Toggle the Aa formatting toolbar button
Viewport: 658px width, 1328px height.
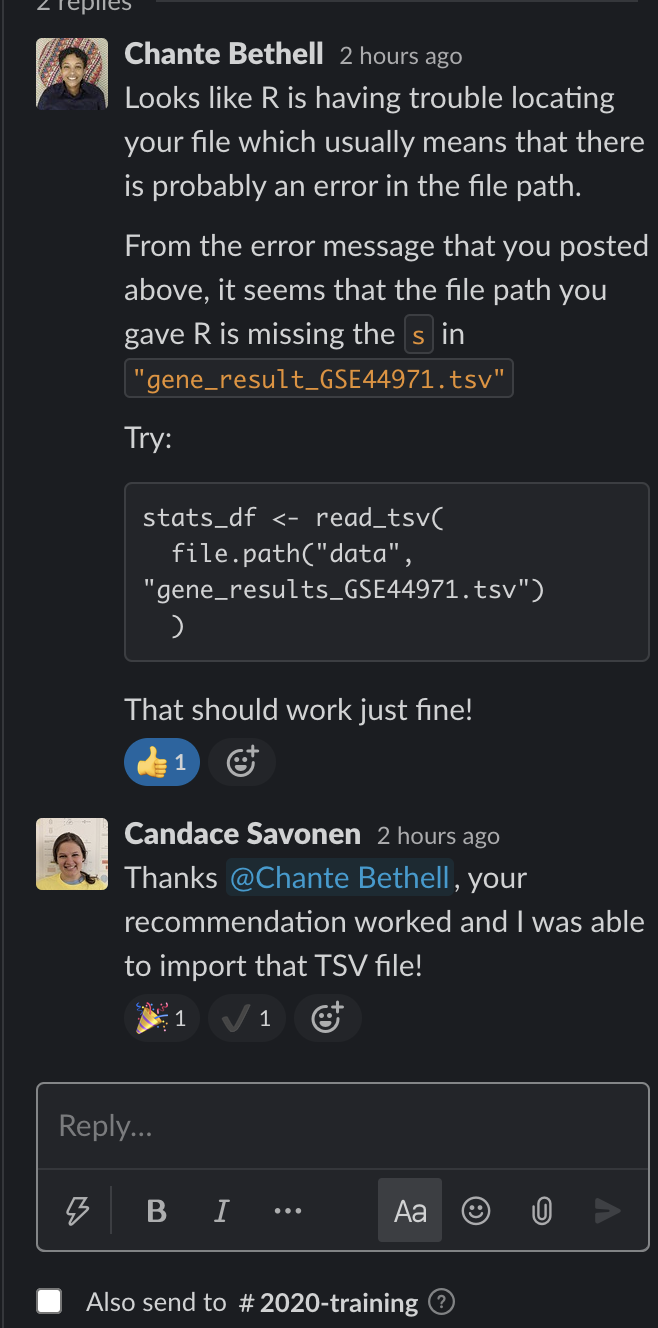click(410, 1211)
